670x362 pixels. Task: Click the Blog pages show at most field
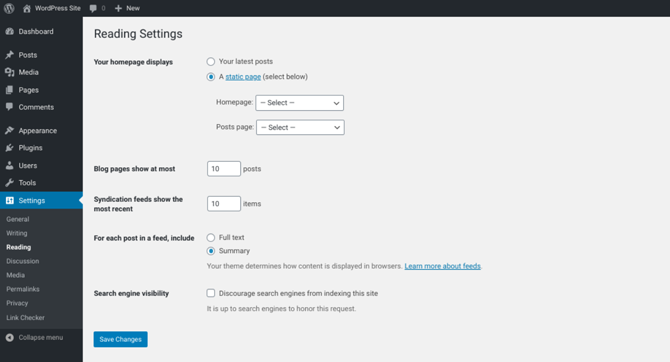224,169
